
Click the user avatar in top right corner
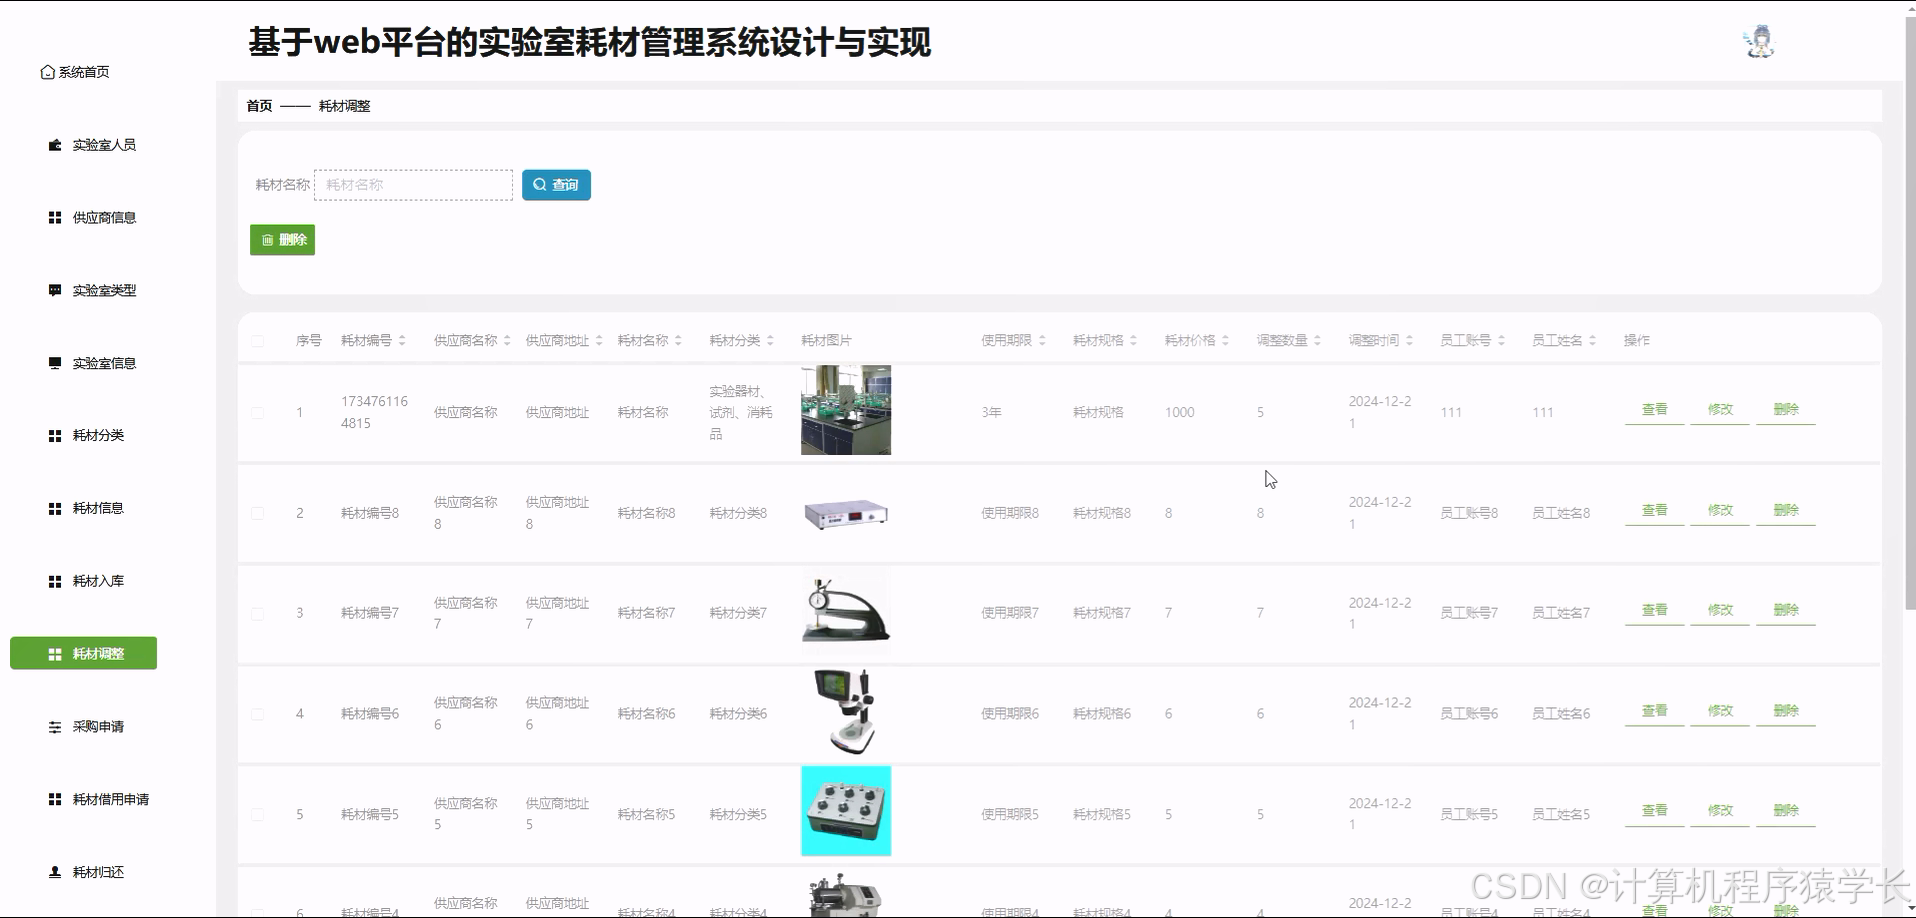pyautogui.click(x=1758, y=41)
